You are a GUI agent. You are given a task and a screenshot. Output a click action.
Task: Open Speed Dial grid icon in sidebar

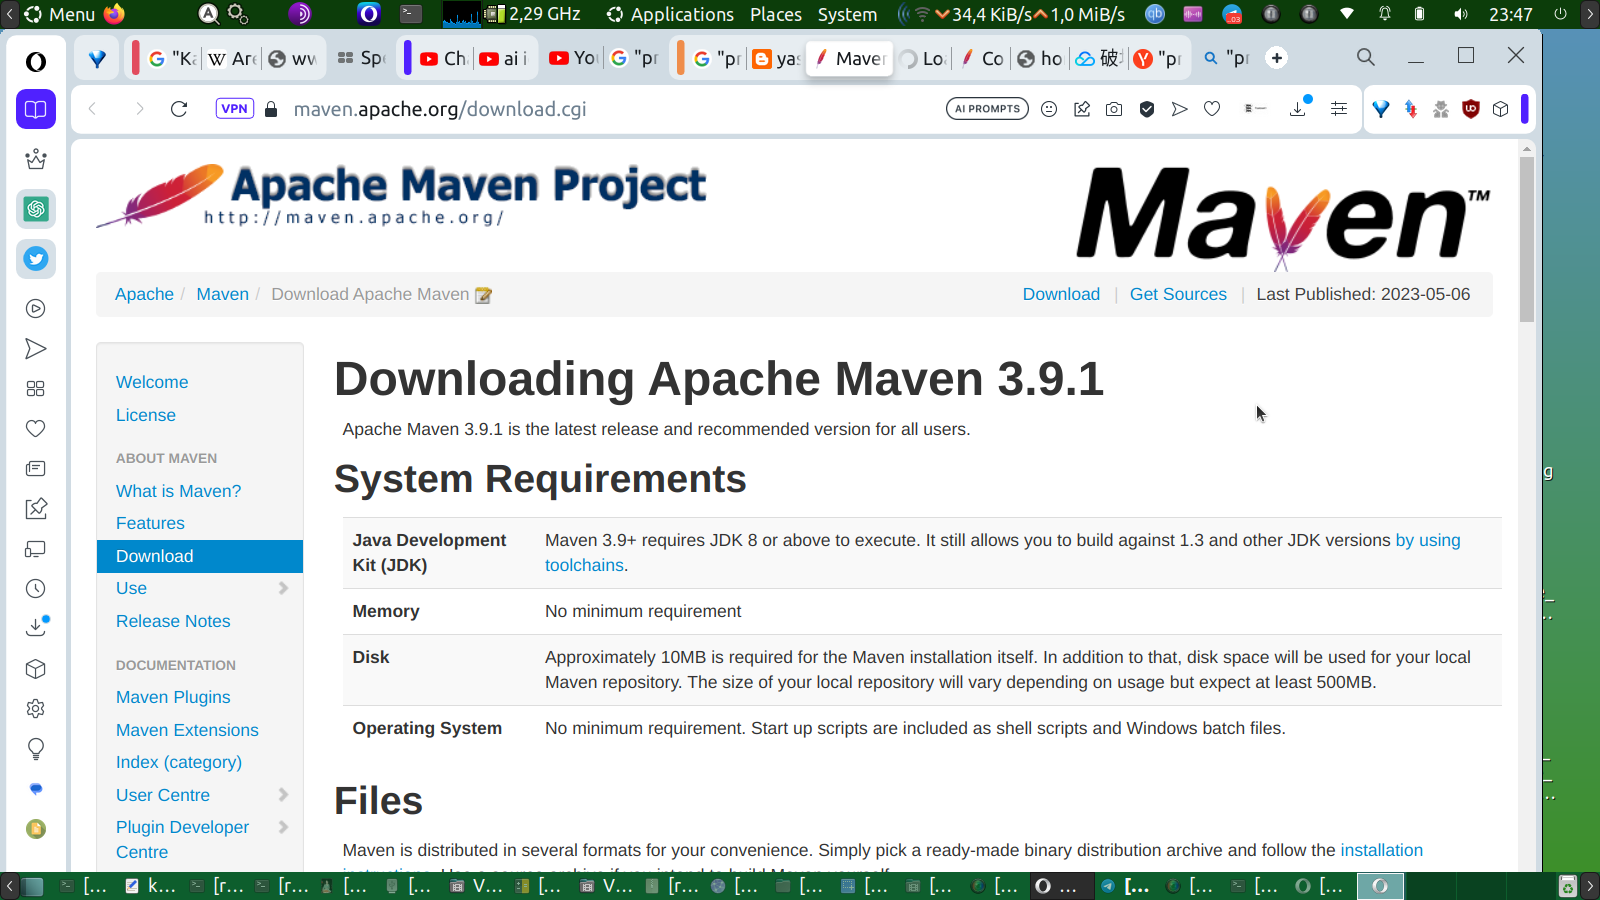pos(36,389)
